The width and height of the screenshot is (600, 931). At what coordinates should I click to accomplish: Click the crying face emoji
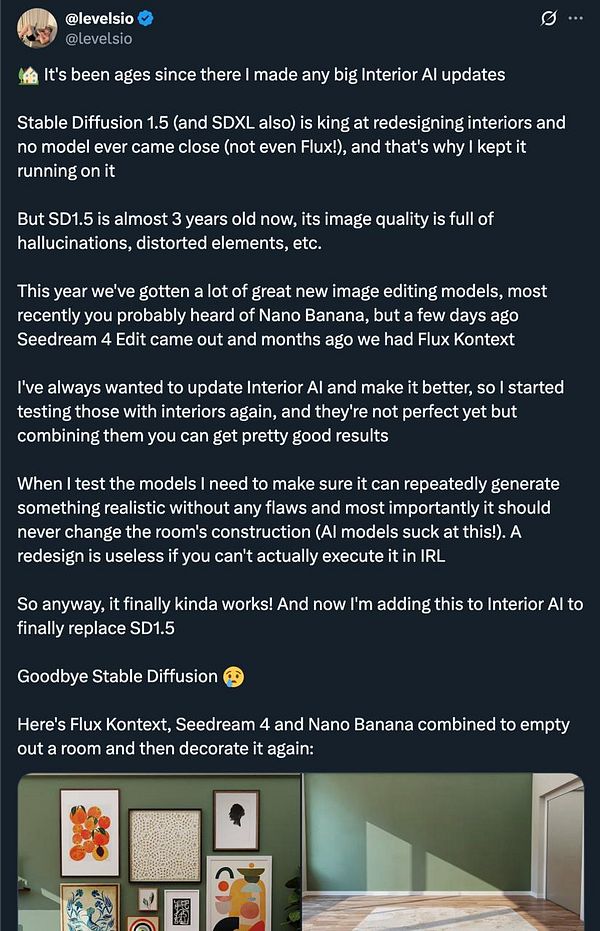click(232, 676)
